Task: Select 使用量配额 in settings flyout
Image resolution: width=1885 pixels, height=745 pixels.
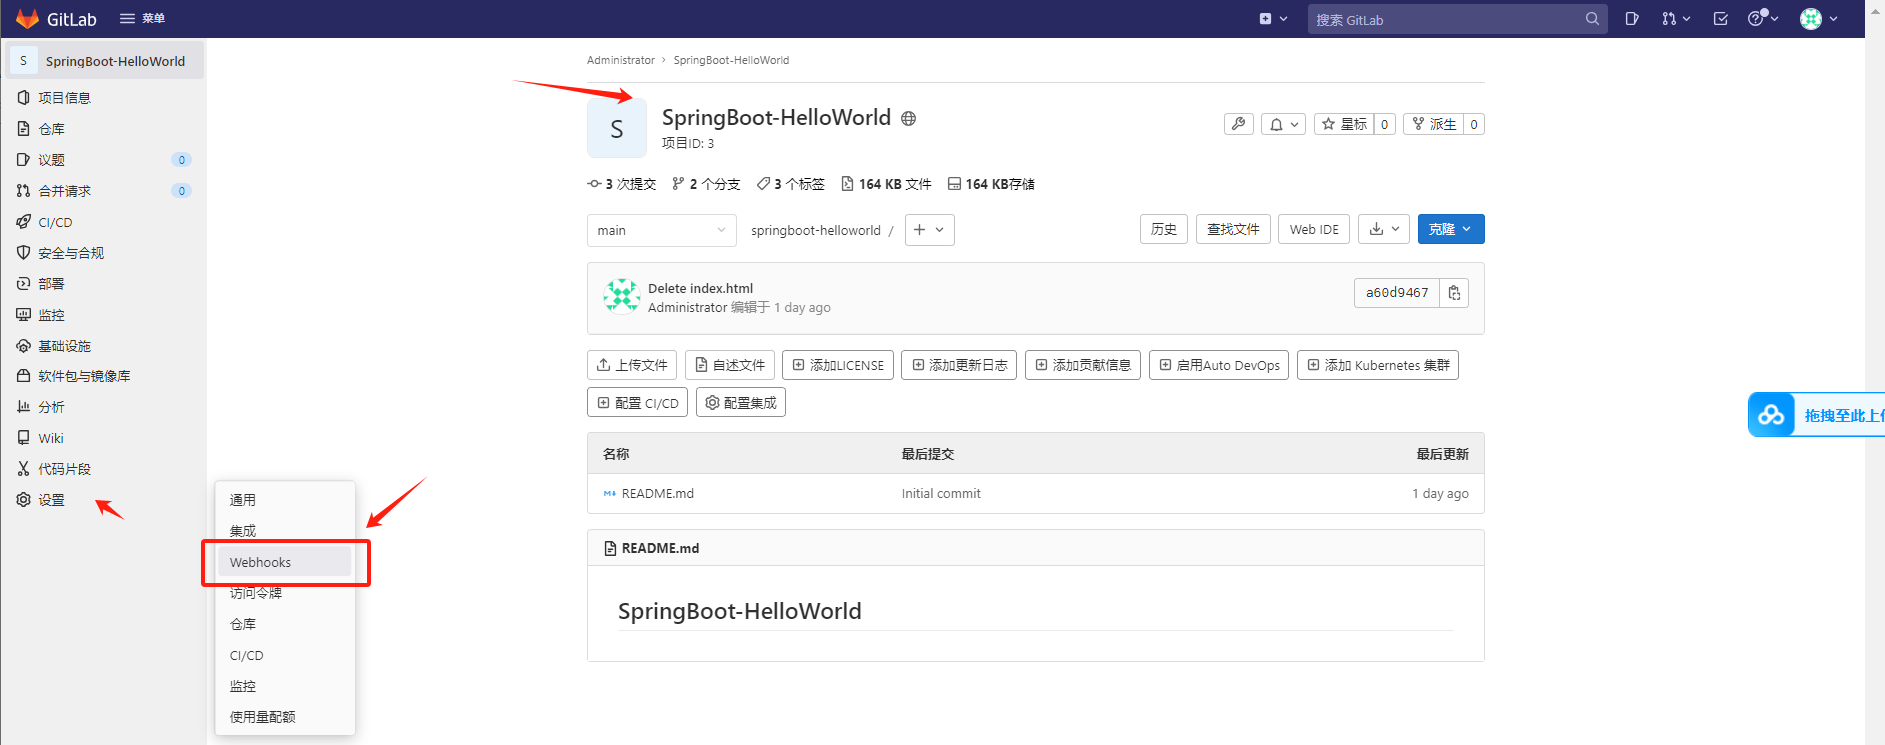Action: coord(285,717)
